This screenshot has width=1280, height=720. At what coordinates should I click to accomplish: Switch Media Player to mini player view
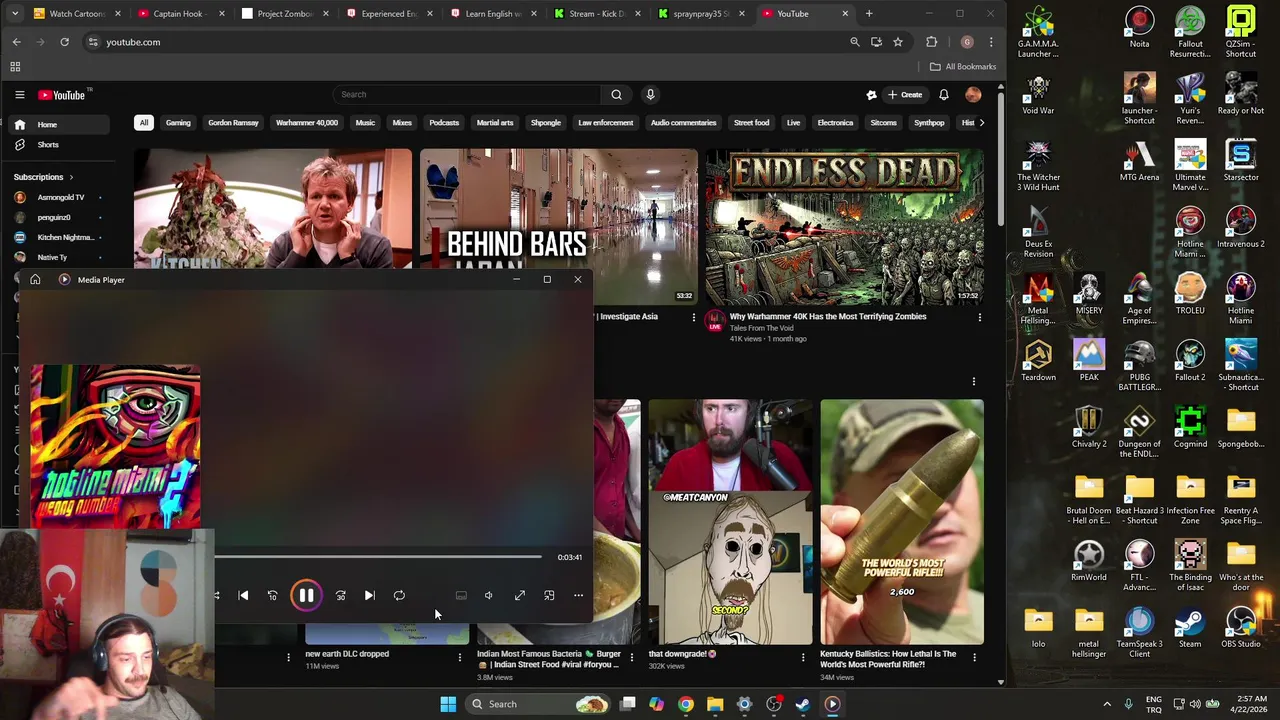[549, 595]
